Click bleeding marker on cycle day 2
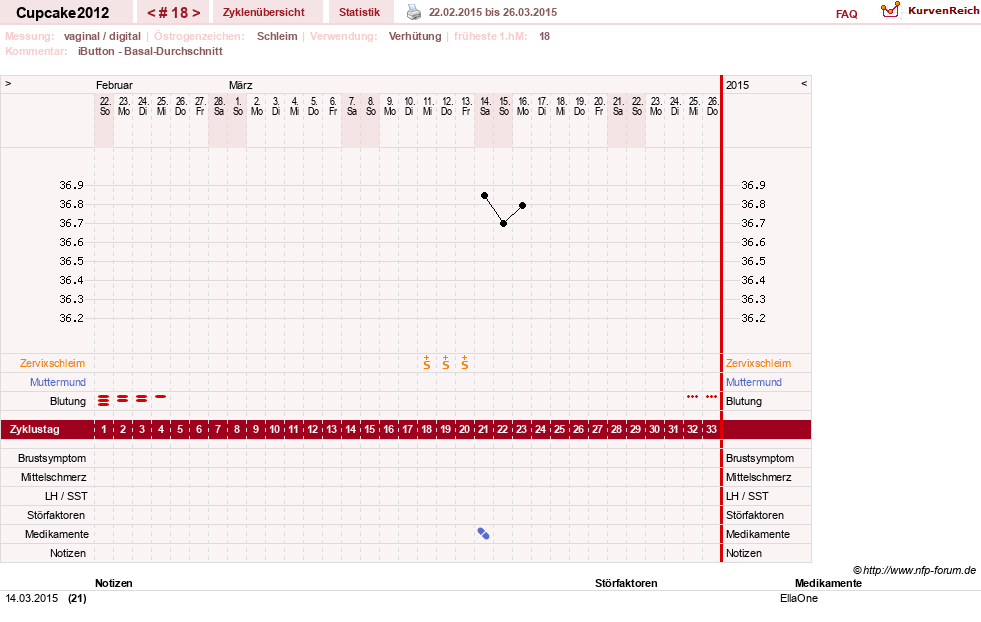Screen dimensions: 981x622 tap(123, 399)
